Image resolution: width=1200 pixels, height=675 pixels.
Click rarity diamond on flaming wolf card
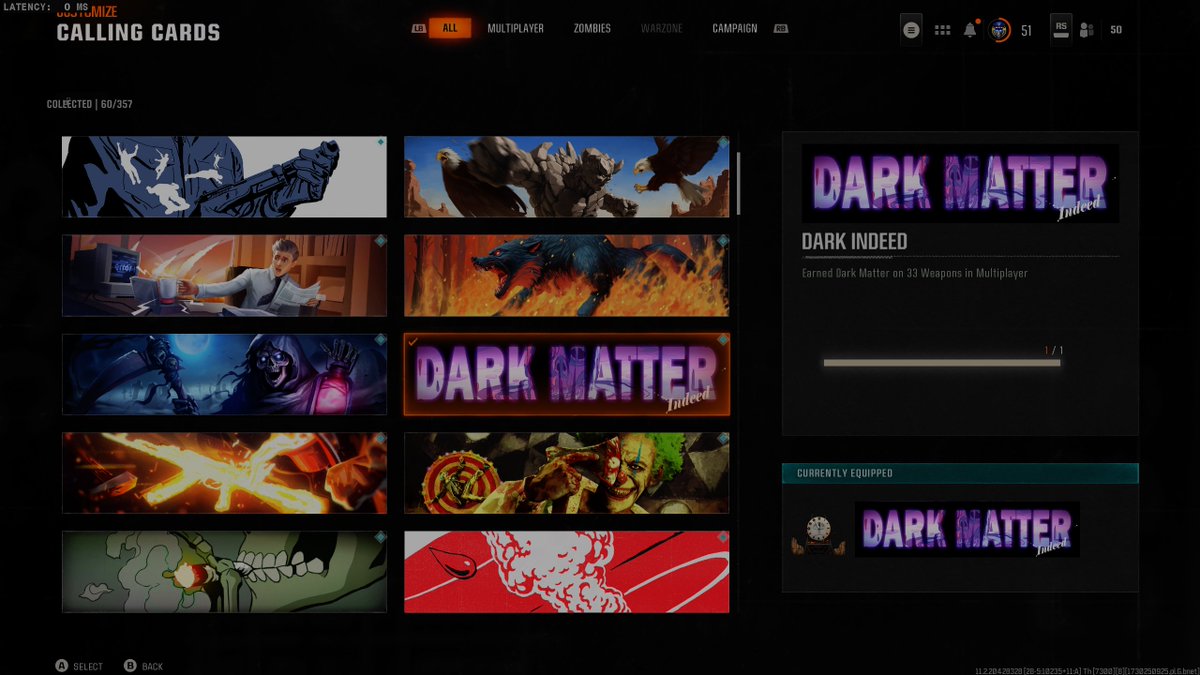tap(722, 243)
